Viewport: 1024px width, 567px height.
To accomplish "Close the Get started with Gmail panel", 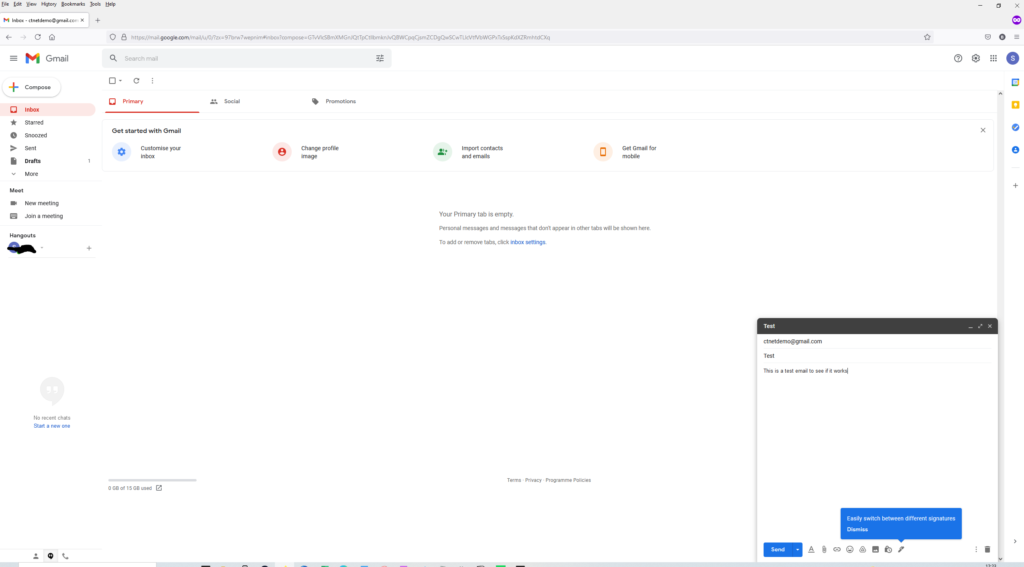I will pos(983,130).
